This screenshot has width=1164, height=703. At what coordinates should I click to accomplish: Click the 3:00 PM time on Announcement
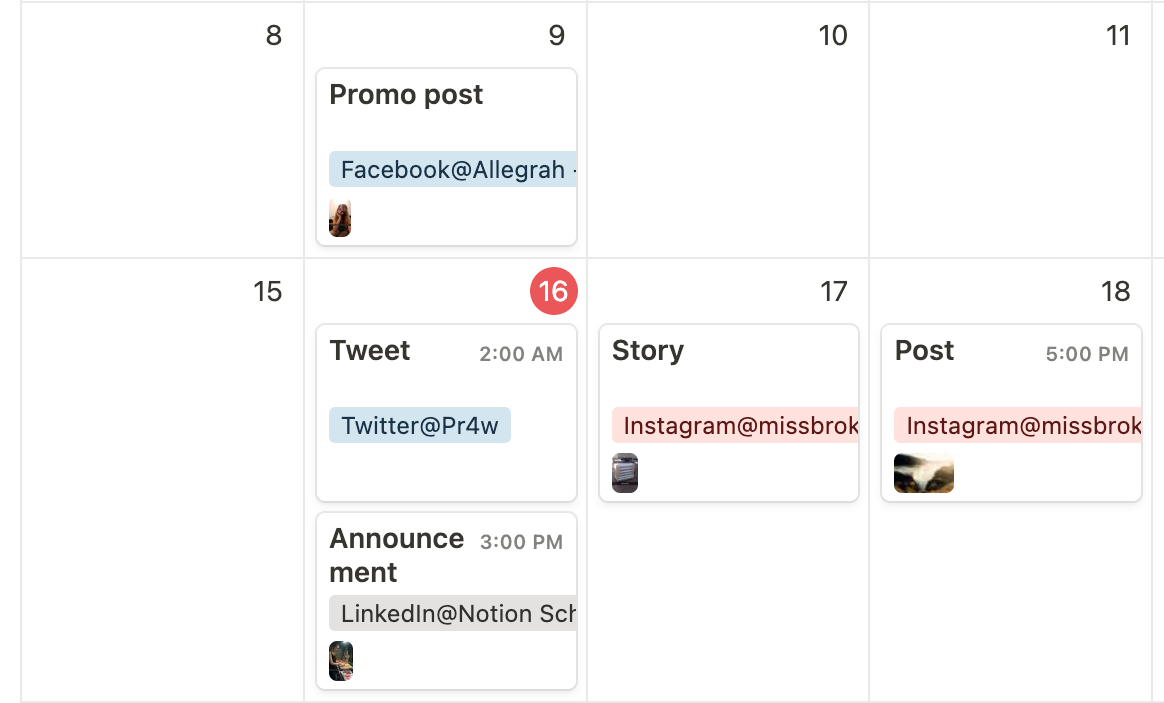(521, 542)
